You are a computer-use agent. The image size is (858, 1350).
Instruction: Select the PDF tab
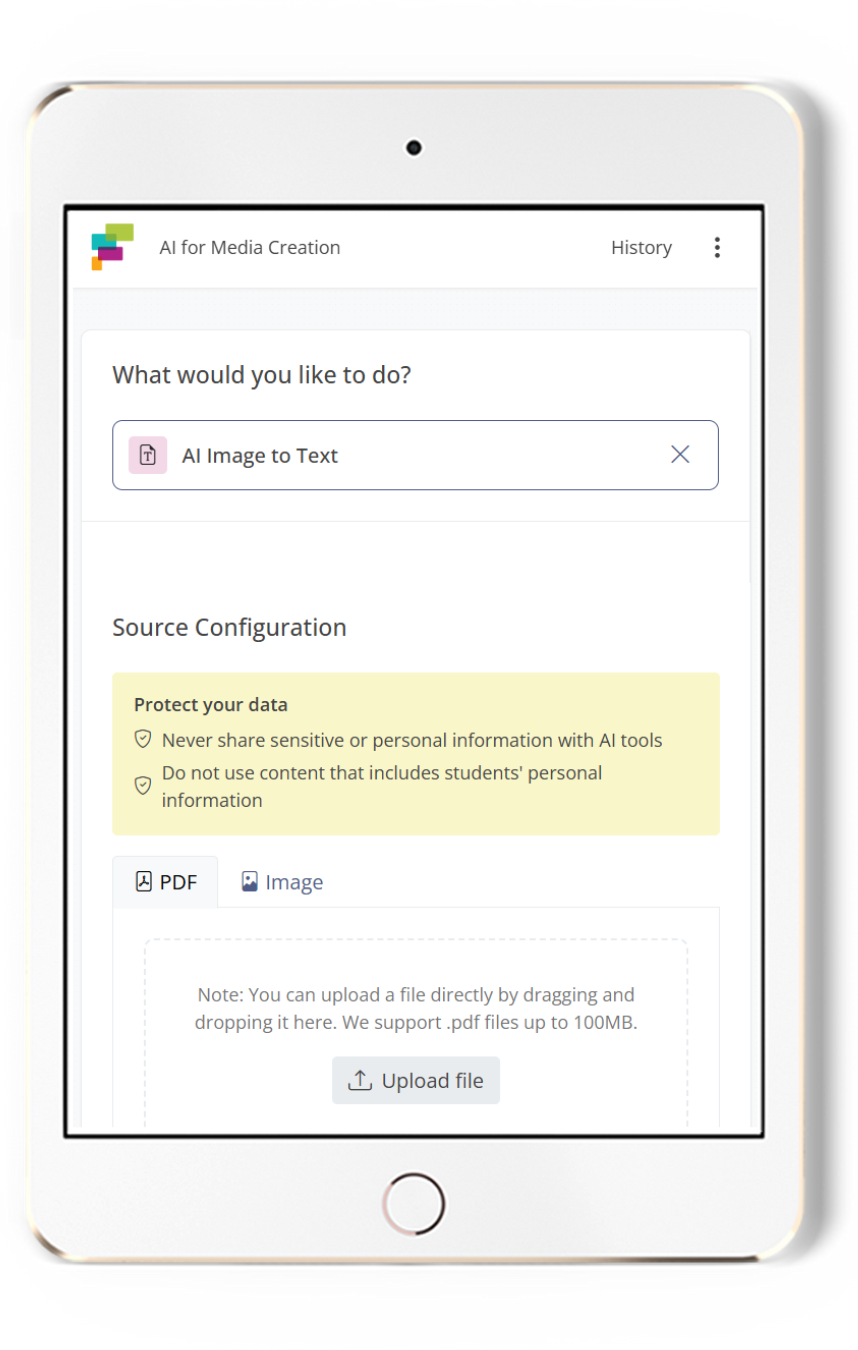[165, 881]
